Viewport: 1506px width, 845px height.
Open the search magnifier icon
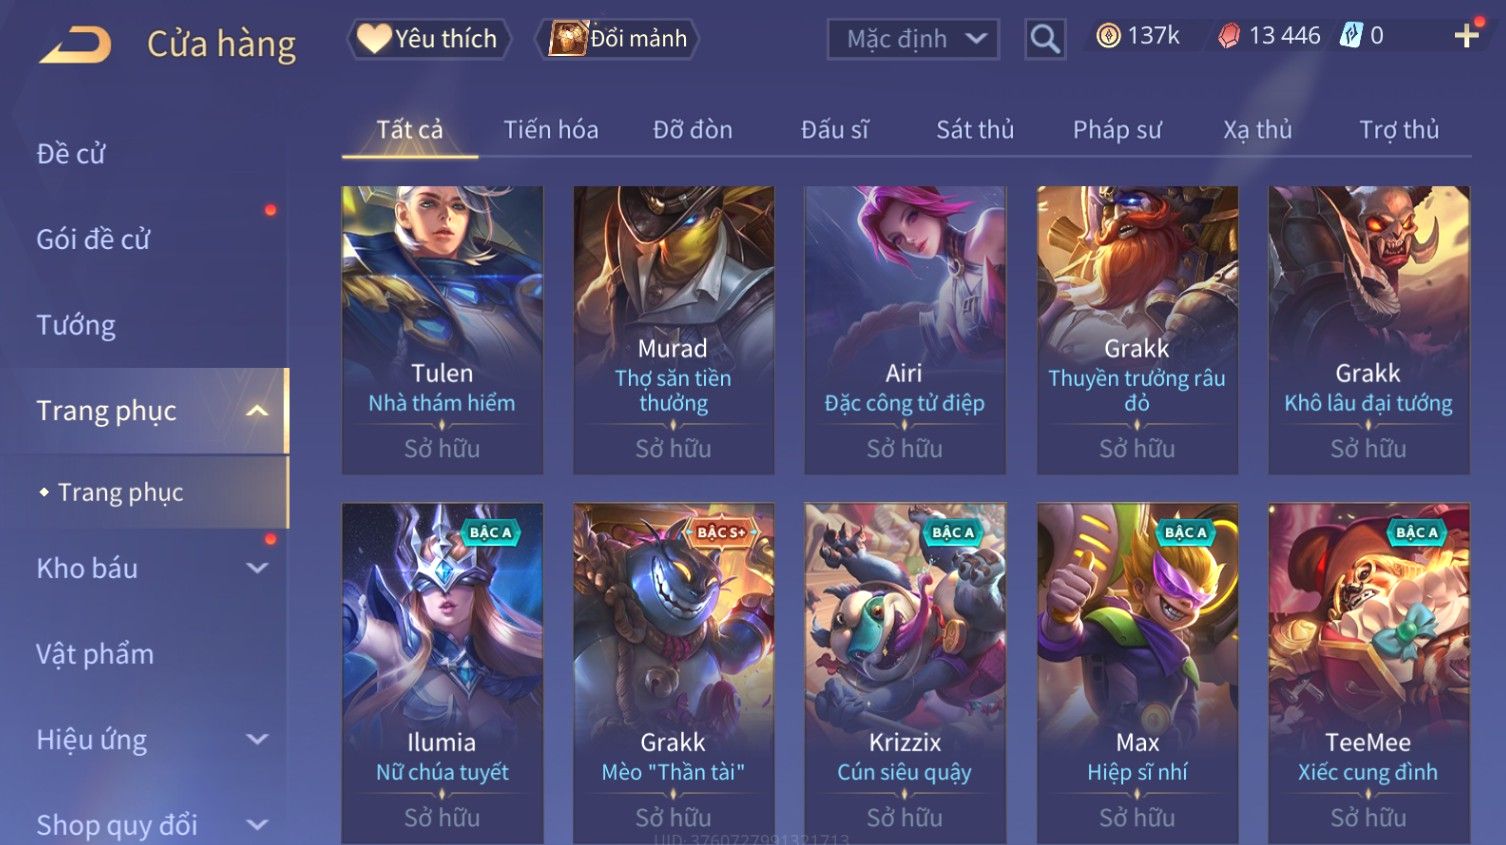(1045, 39)
